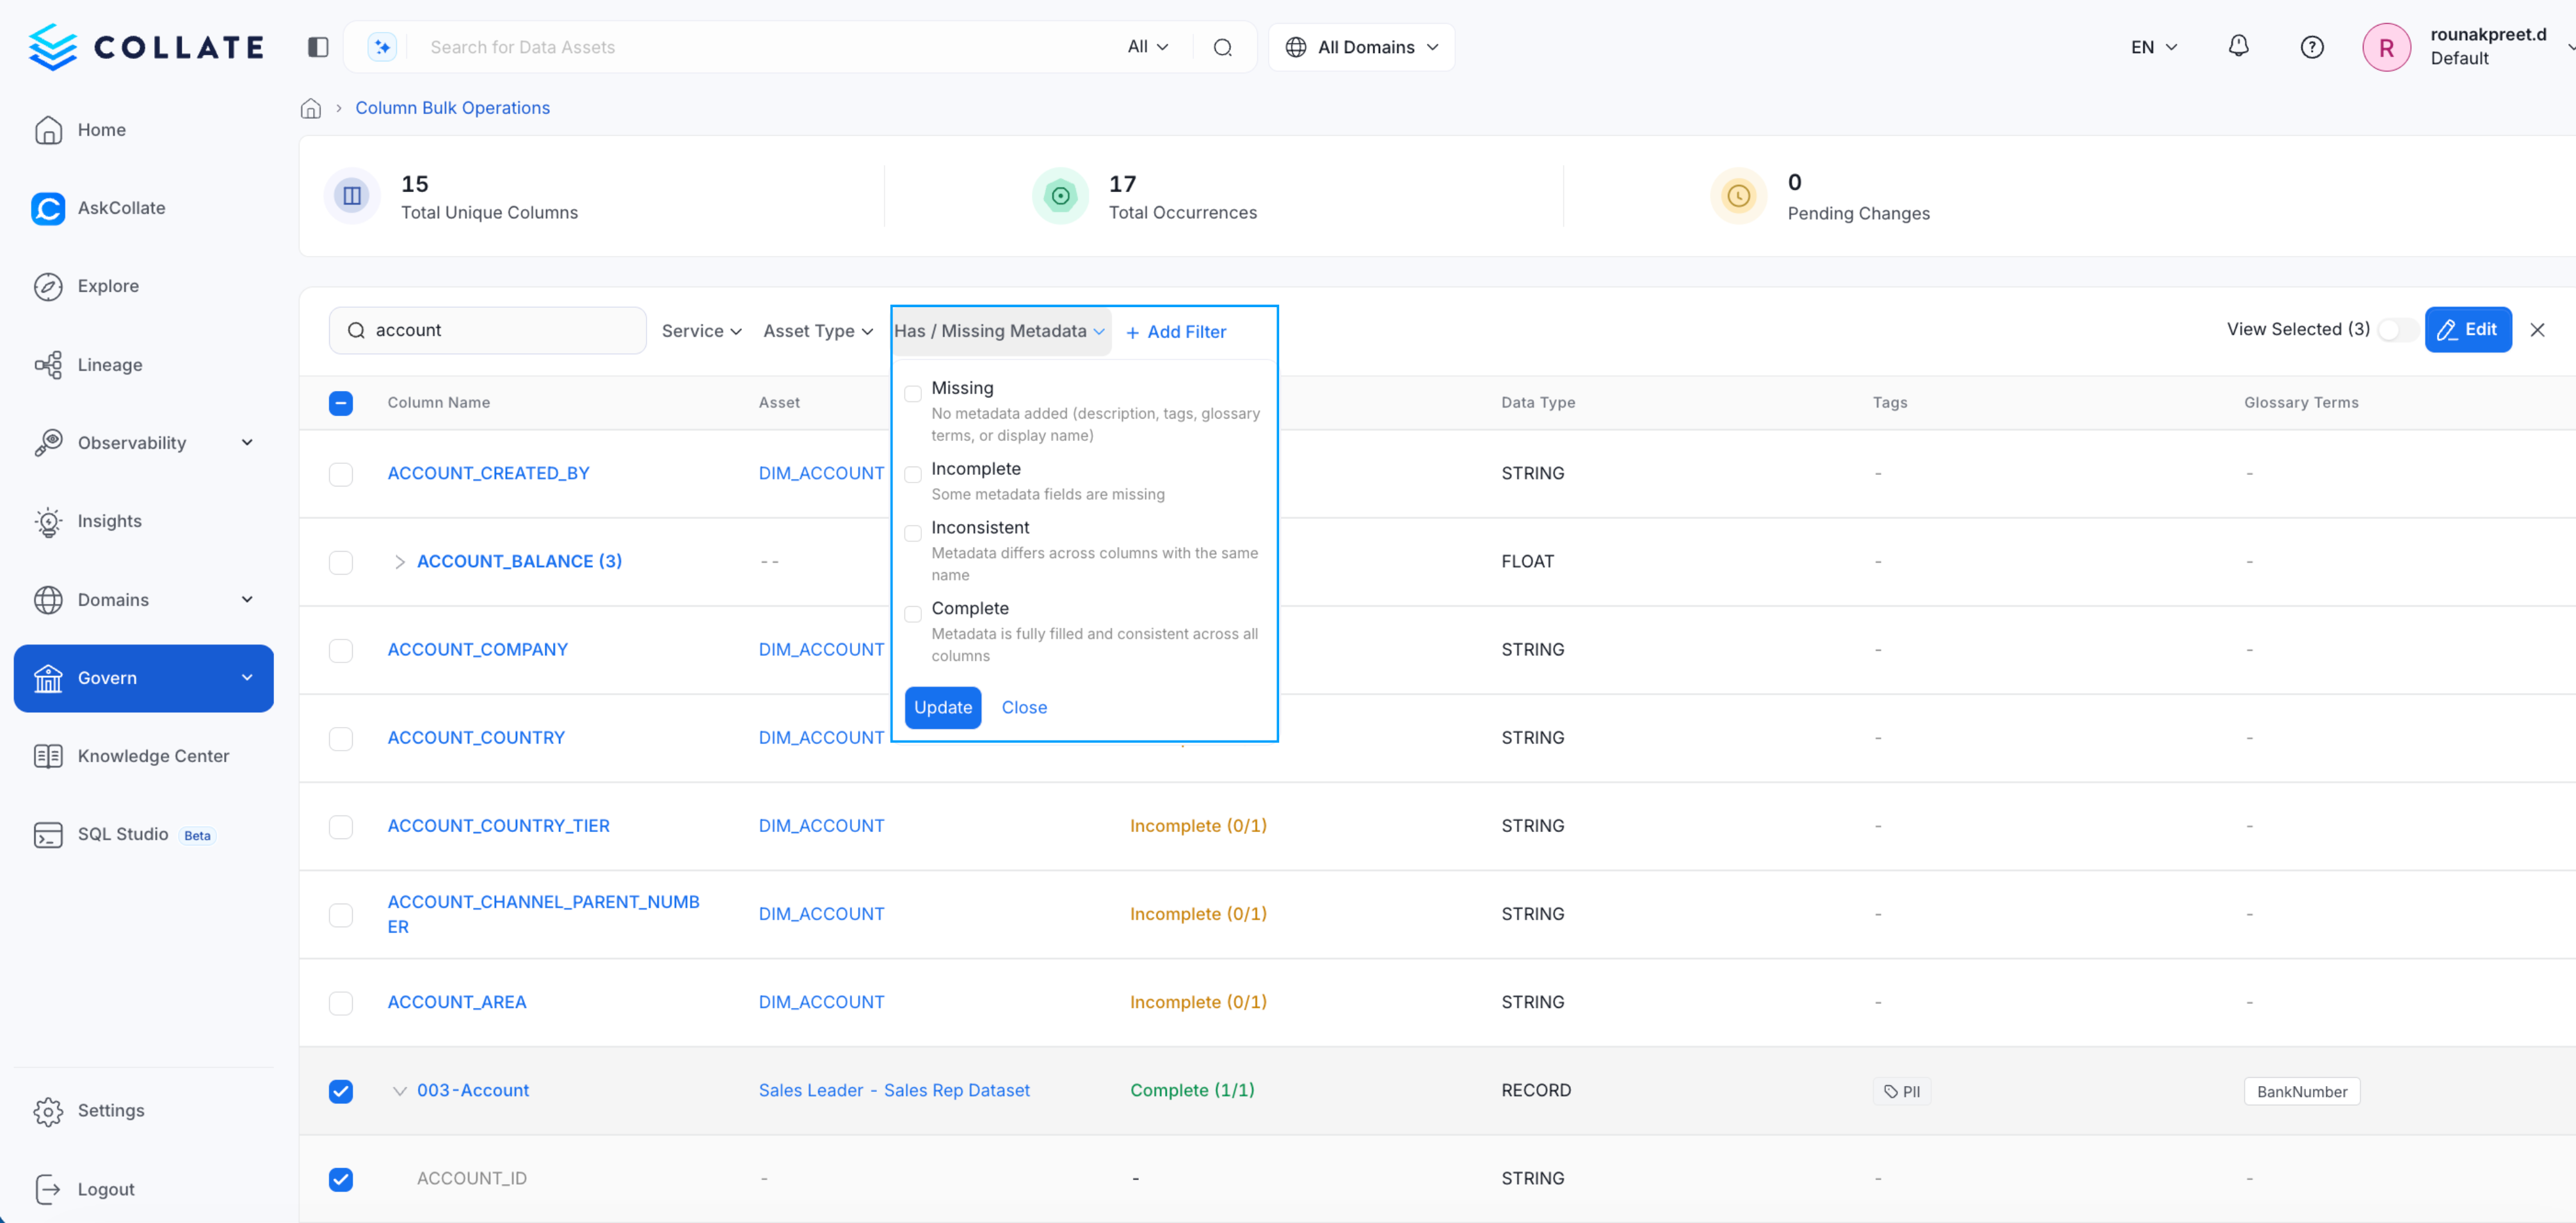
Task: Go to Explore in sidebar
Action: click(x=108, y=286)
